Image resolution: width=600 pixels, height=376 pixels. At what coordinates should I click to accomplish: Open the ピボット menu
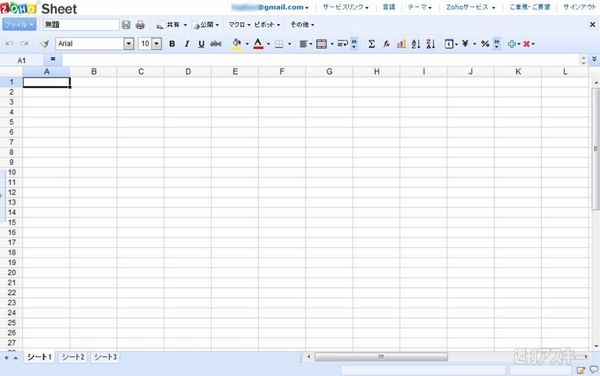coord(267,25)
